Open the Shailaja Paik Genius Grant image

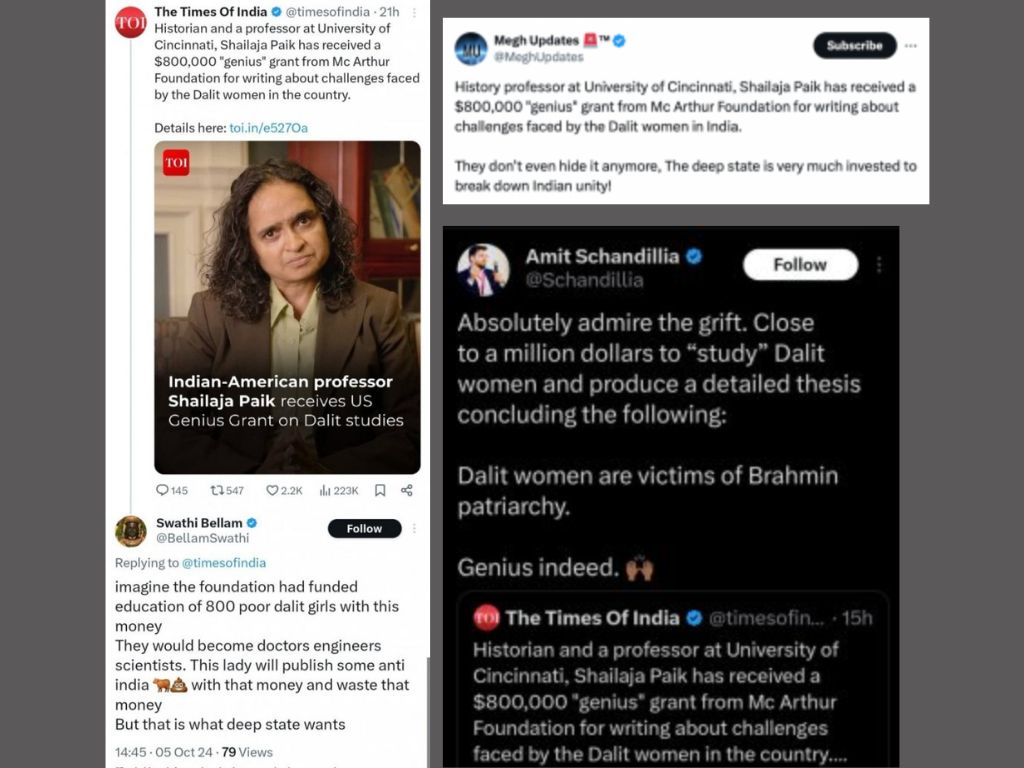click(287, 306)
